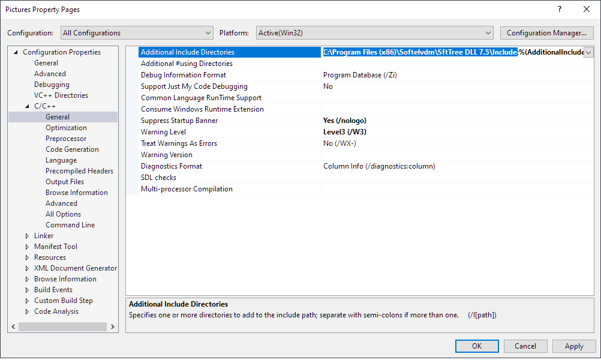The image size is (601, 360).
Task: Click the help question mark button
Action: pyautogui.click(x=560, y=9)
